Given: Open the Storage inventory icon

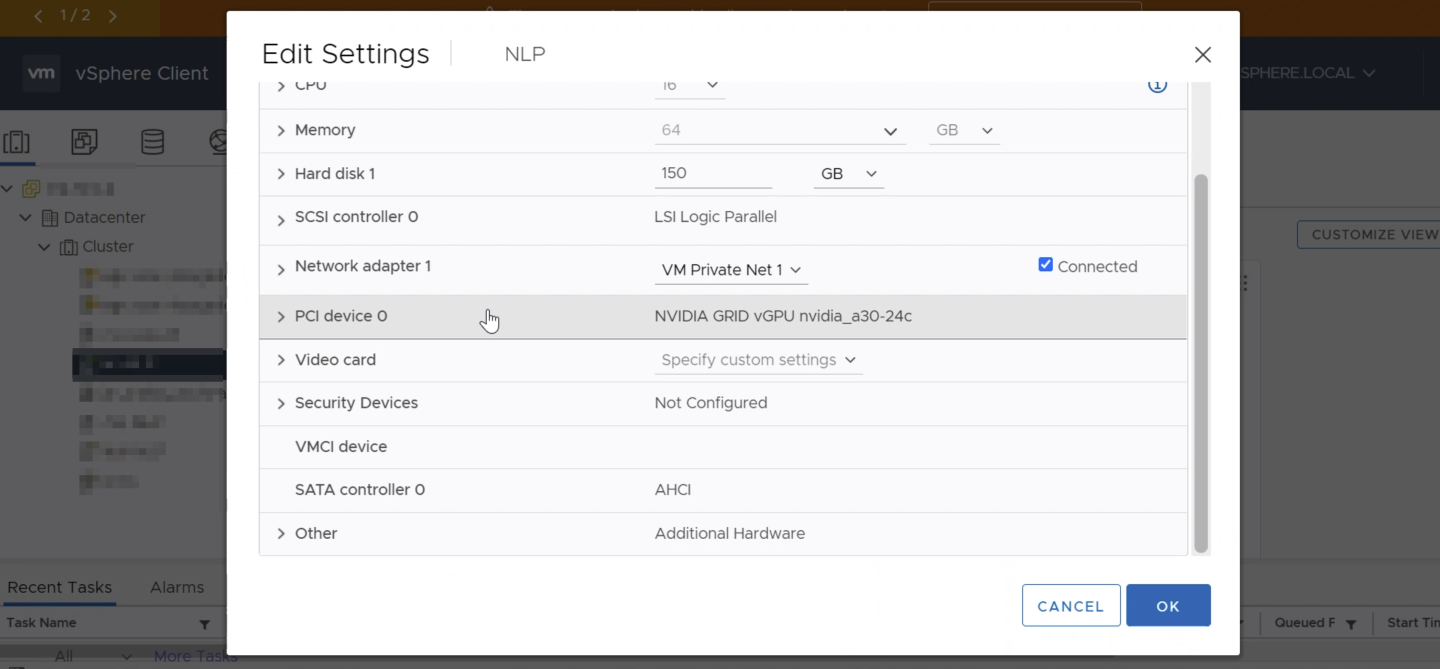Looking at the screenshot, I should point(152,142).
